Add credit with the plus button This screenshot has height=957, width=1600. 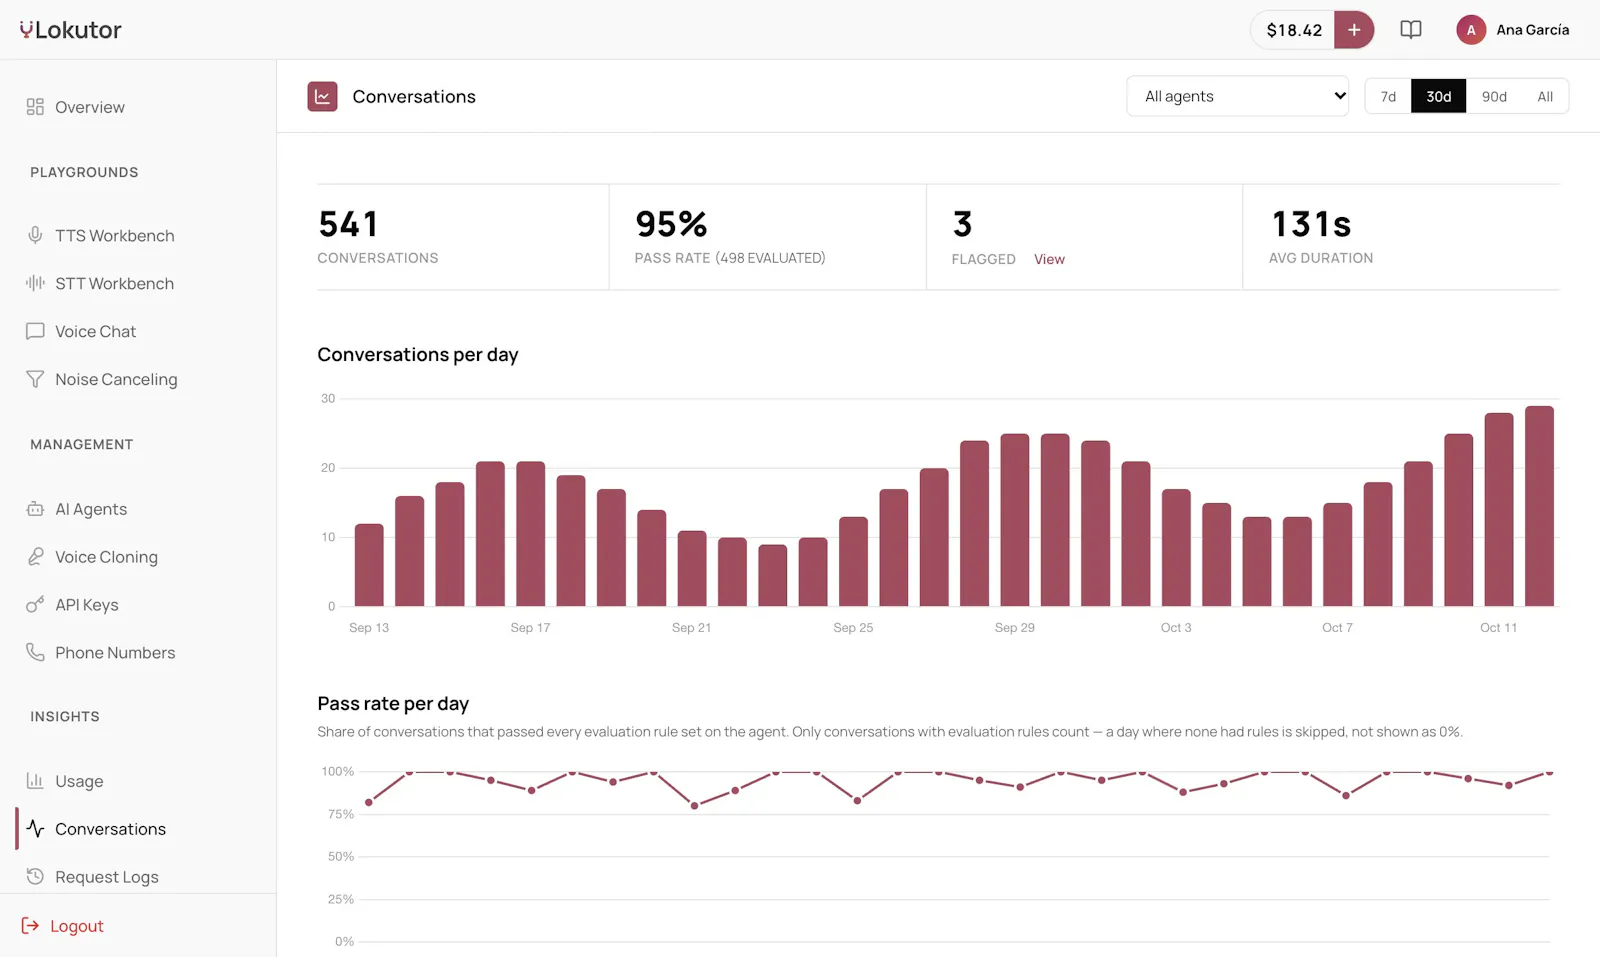(1354, 30)
